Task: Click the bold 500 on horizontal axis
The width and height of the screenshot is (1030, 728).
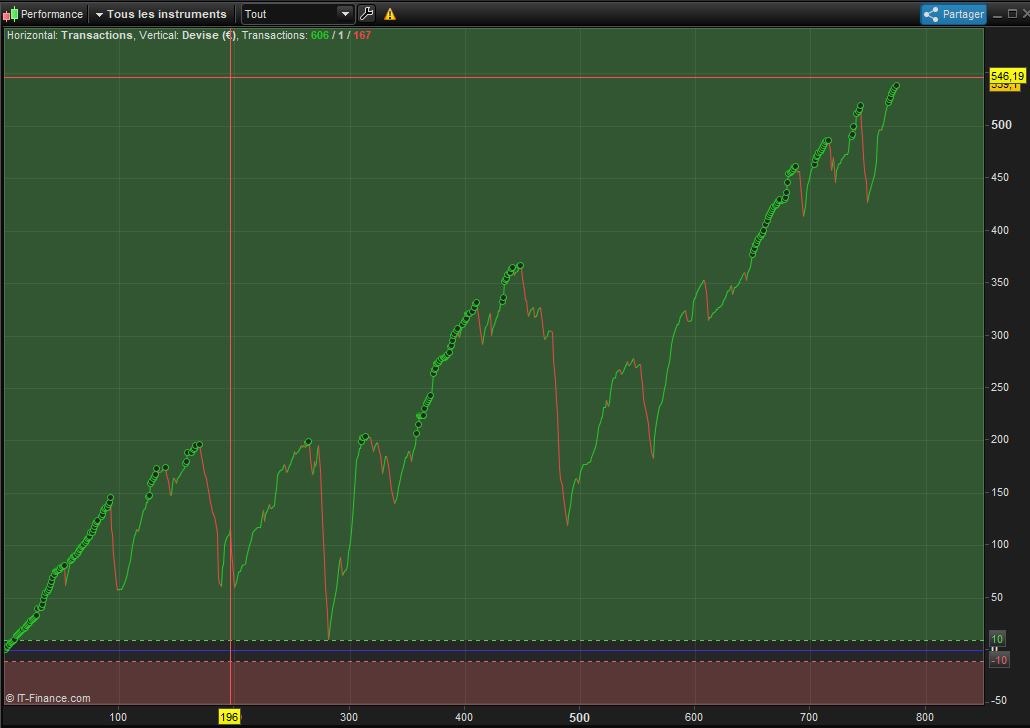Action: (579, 717)
